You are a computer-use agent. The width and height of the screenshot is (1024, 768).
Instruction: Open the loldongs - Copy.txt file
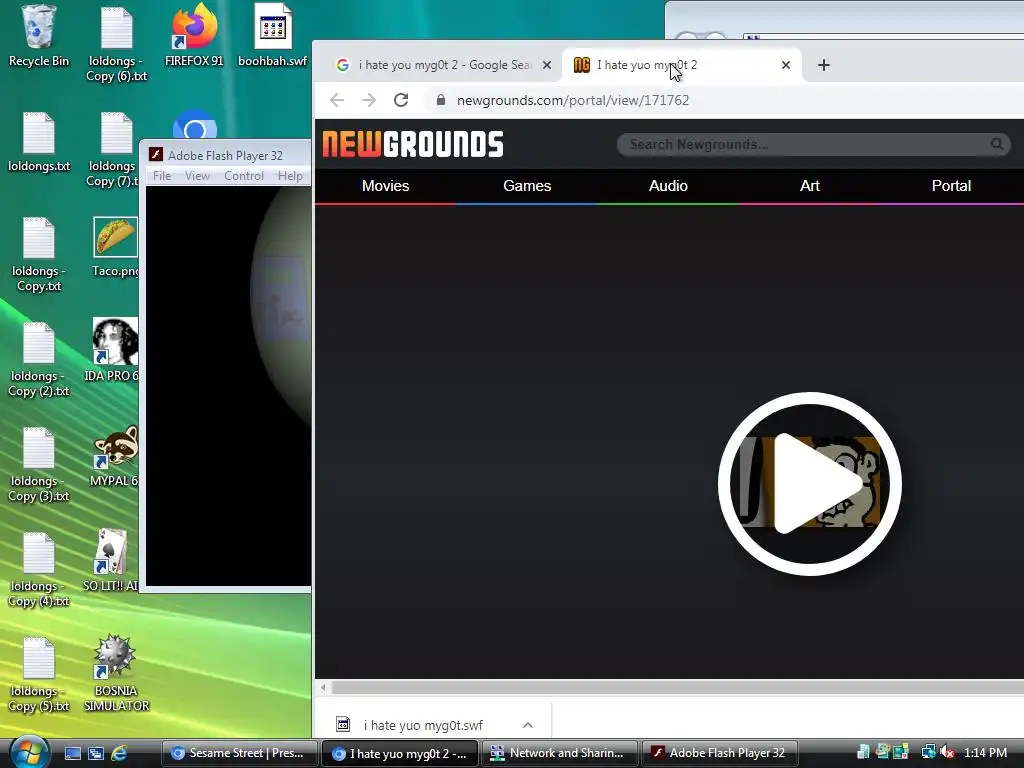pyautogui.click(x=39, y=255)
